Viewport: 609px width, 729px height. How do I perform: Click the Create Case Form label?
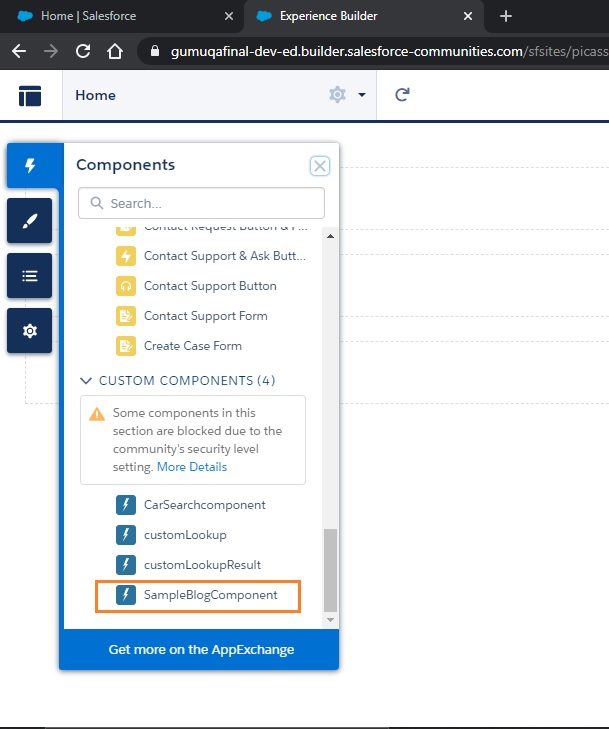(x=193, y=346)
